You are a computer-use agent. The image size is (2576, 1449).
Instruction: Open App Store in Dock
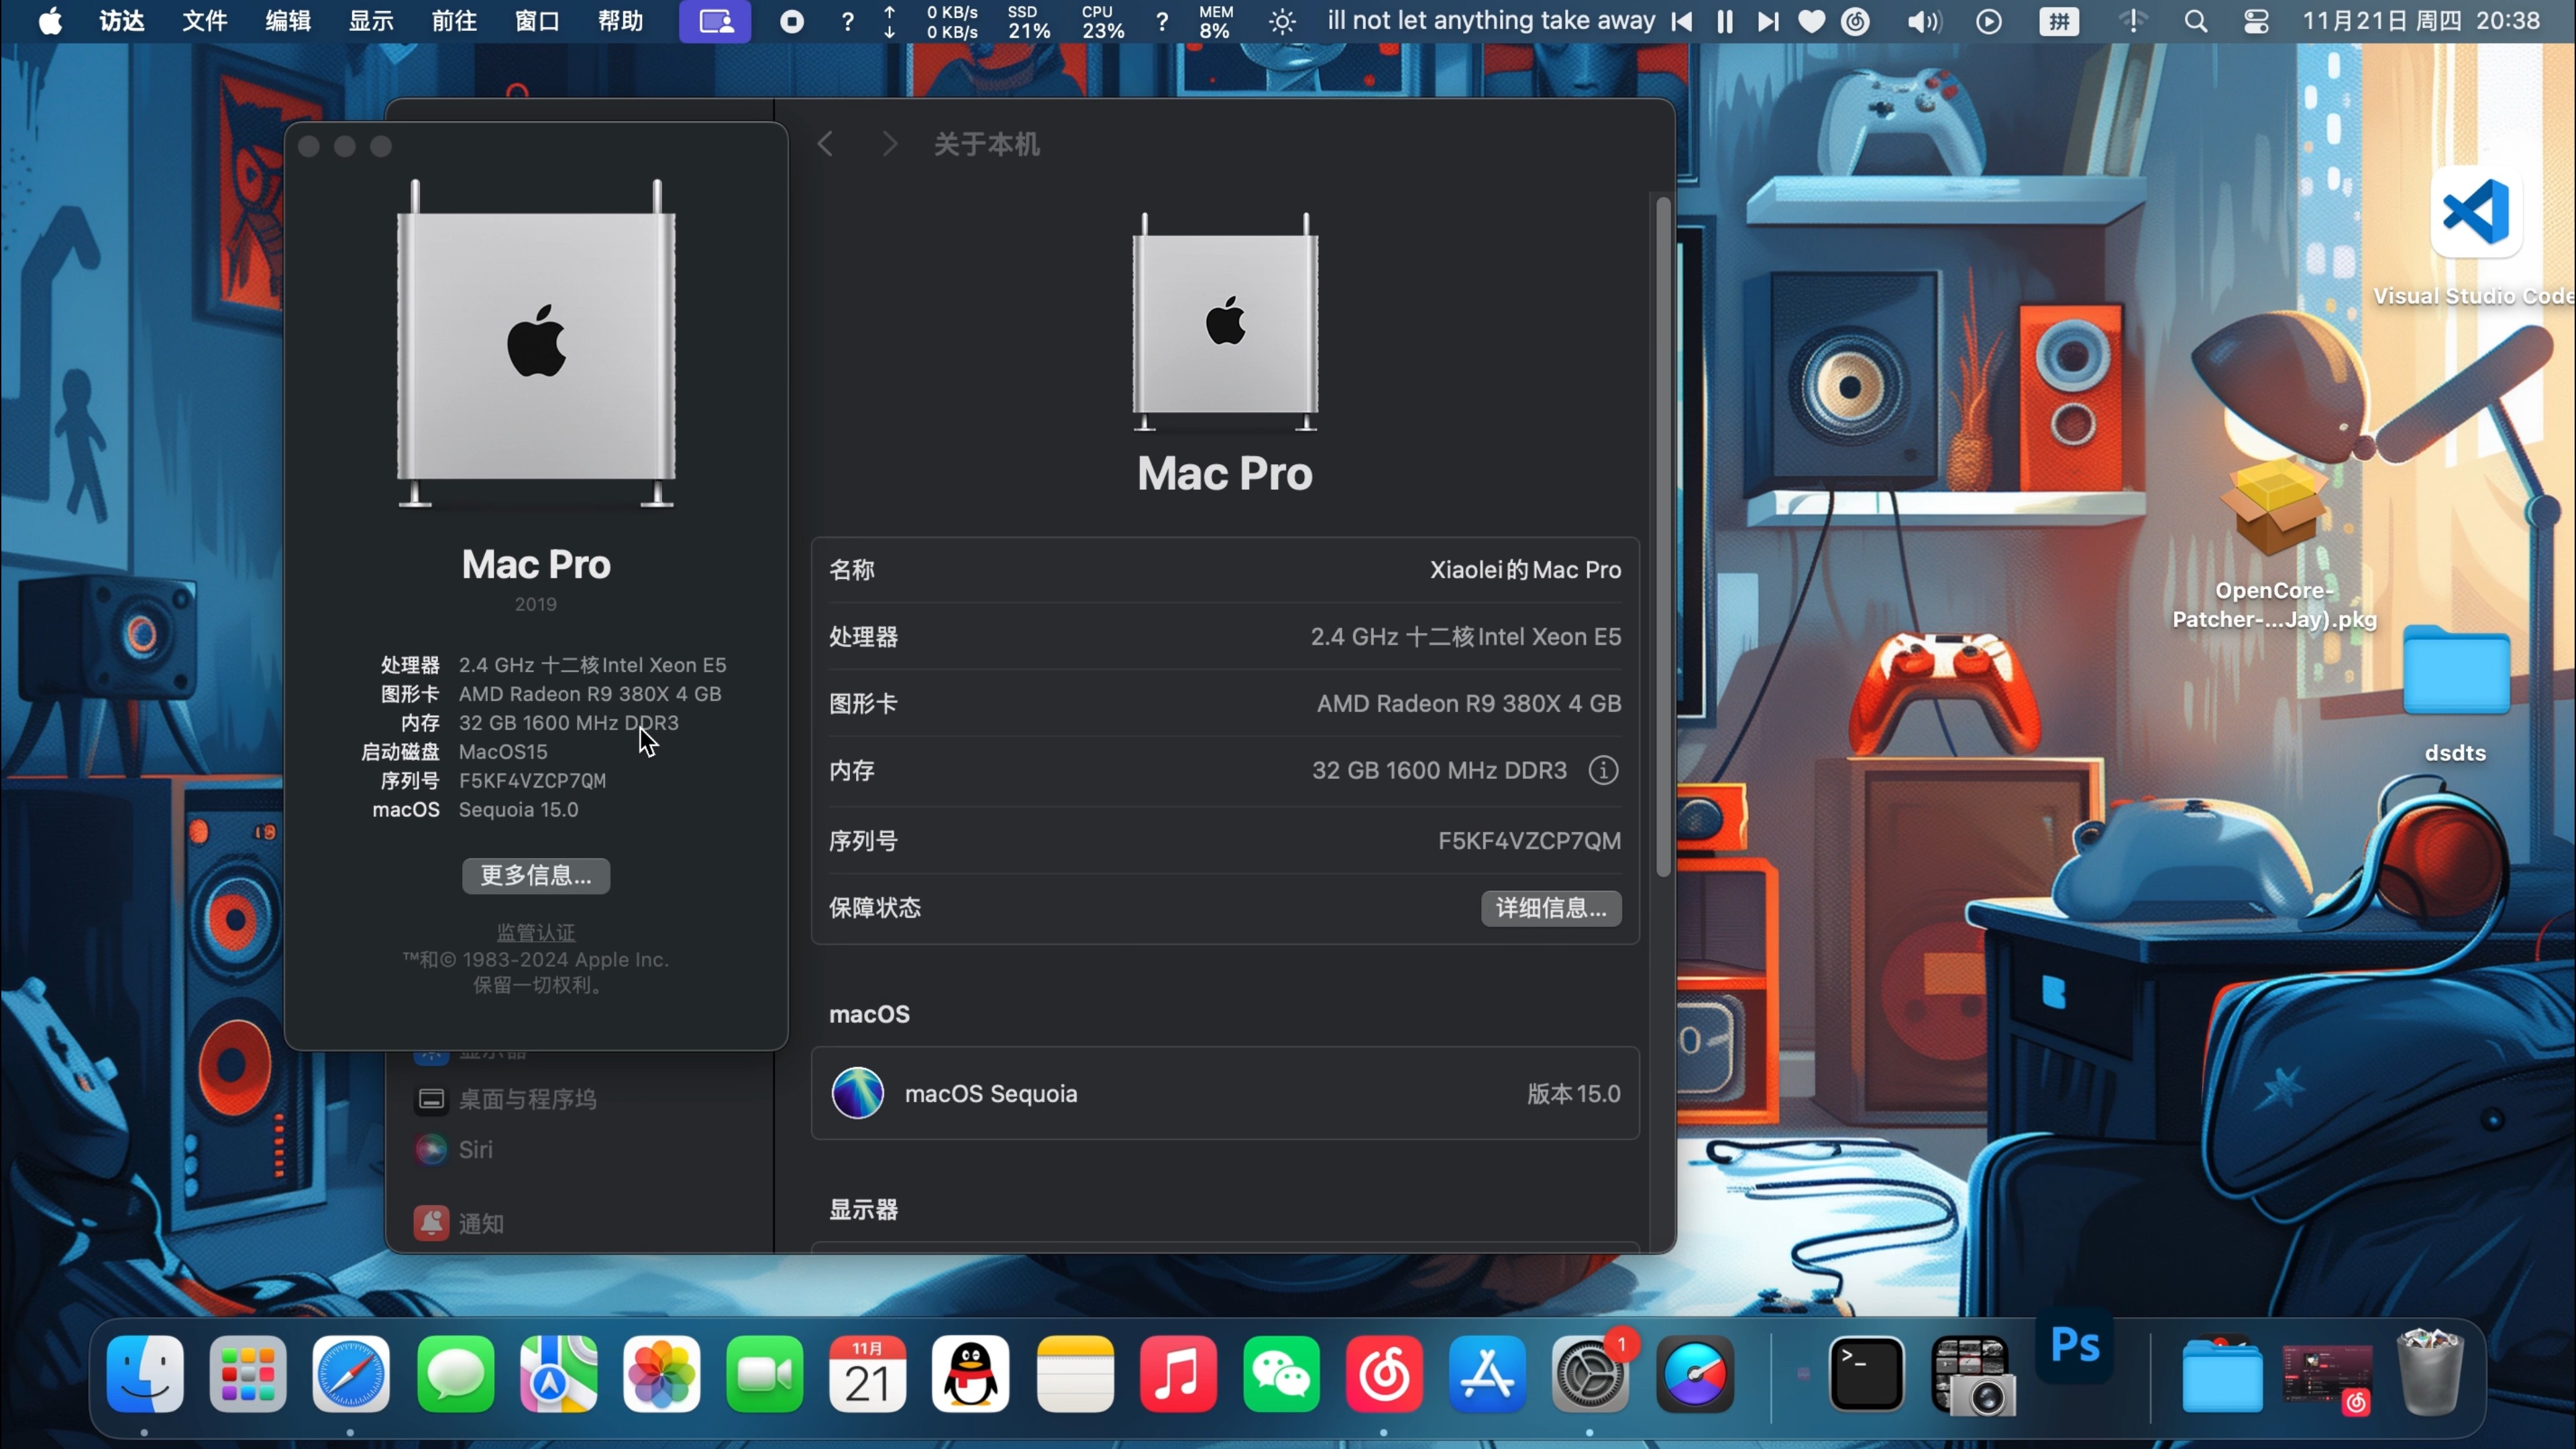click(x=1487, y=1374)
